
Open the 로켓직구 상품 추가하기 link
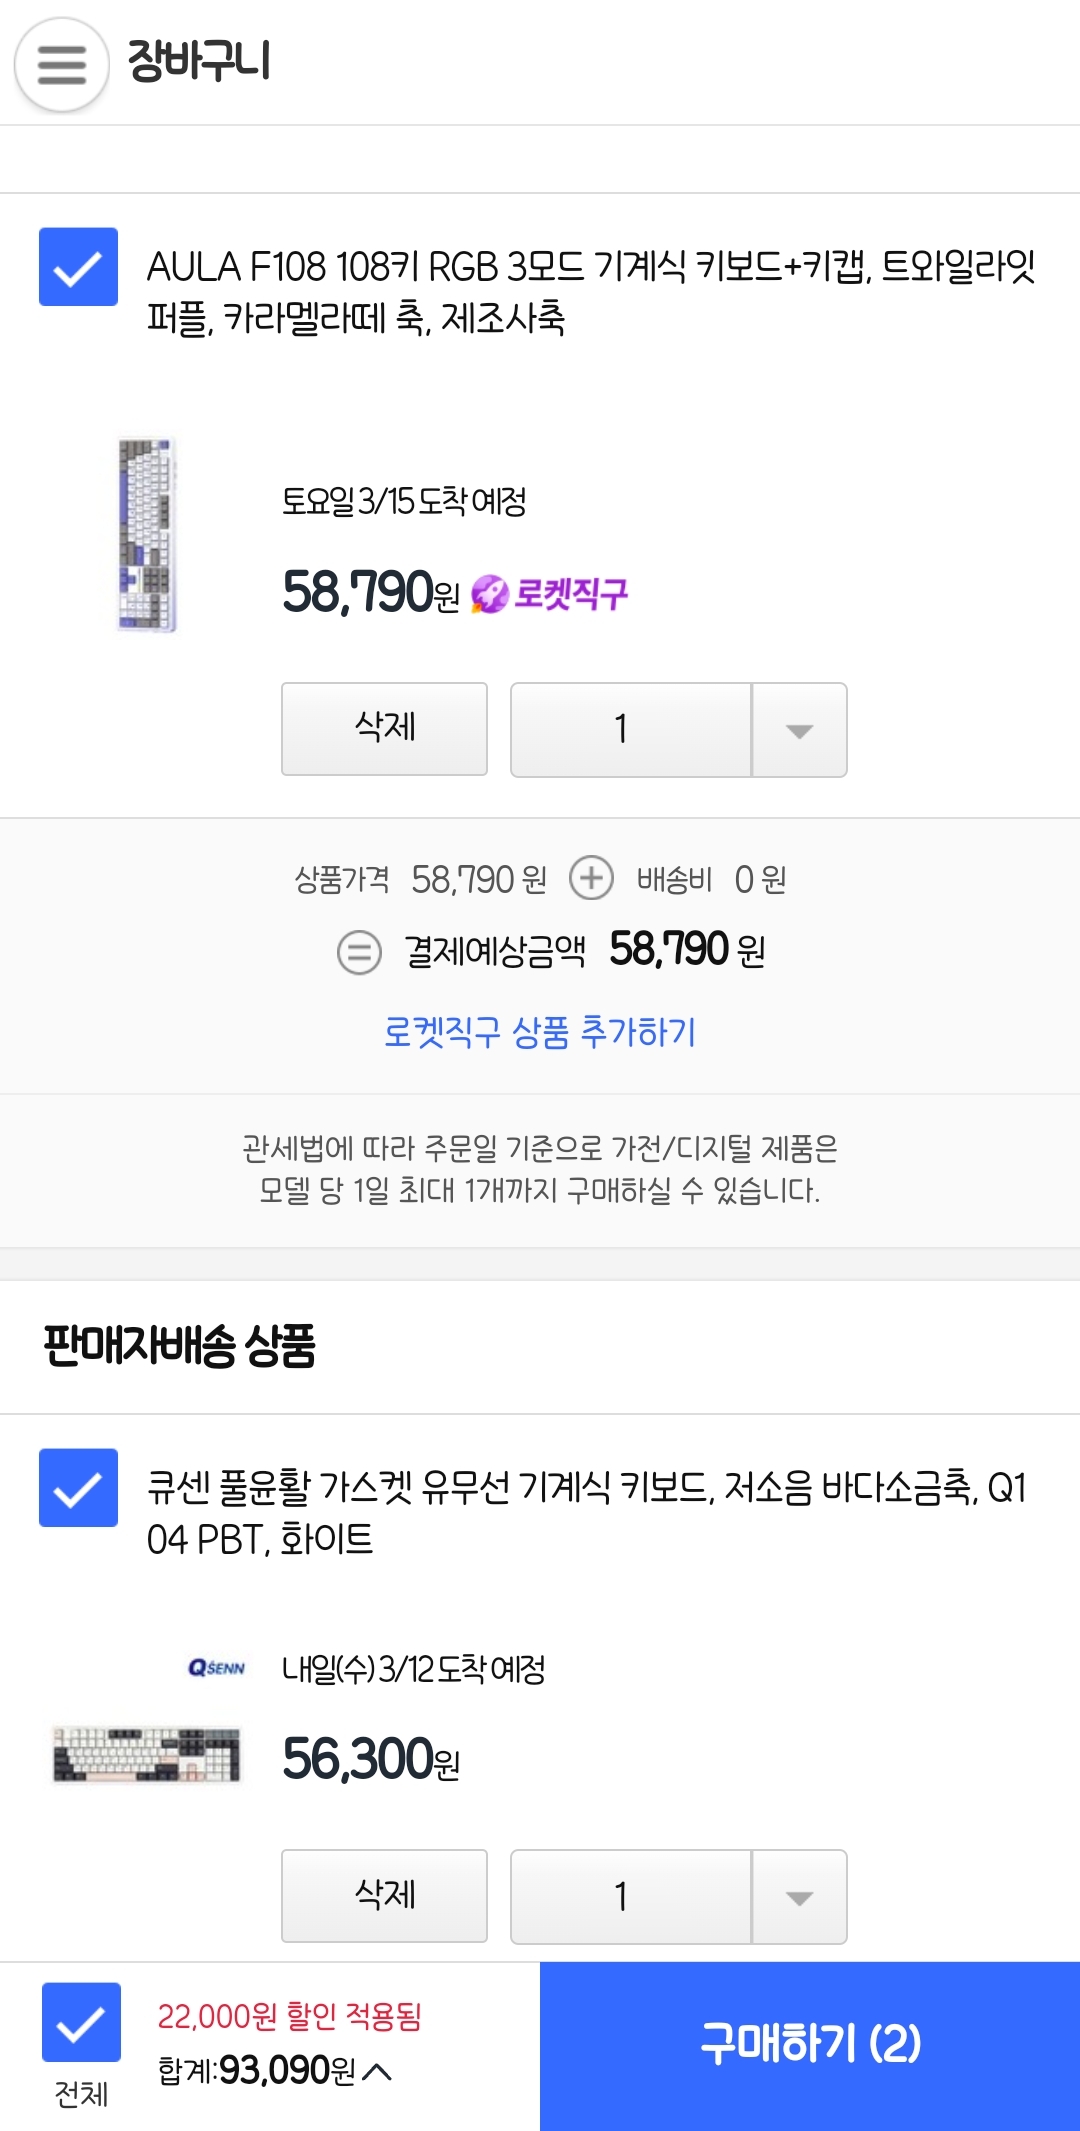pyautogui.click(x=540, y=1032)
